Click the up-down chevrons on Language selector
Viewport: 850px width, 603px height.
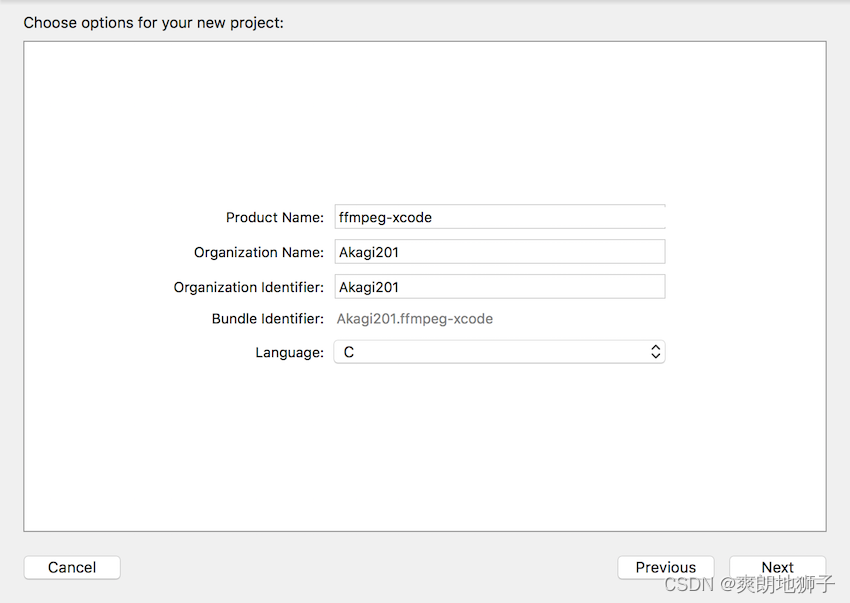click(655, 352)
